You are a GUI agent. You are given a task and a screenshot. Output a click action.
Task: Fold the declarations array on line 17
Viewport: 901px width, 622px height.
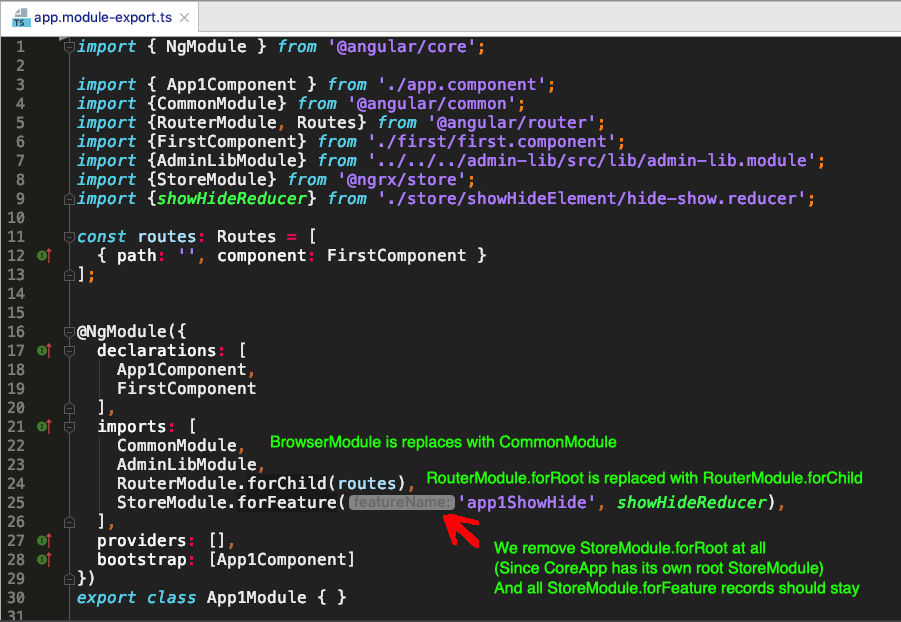click(68, 351)
